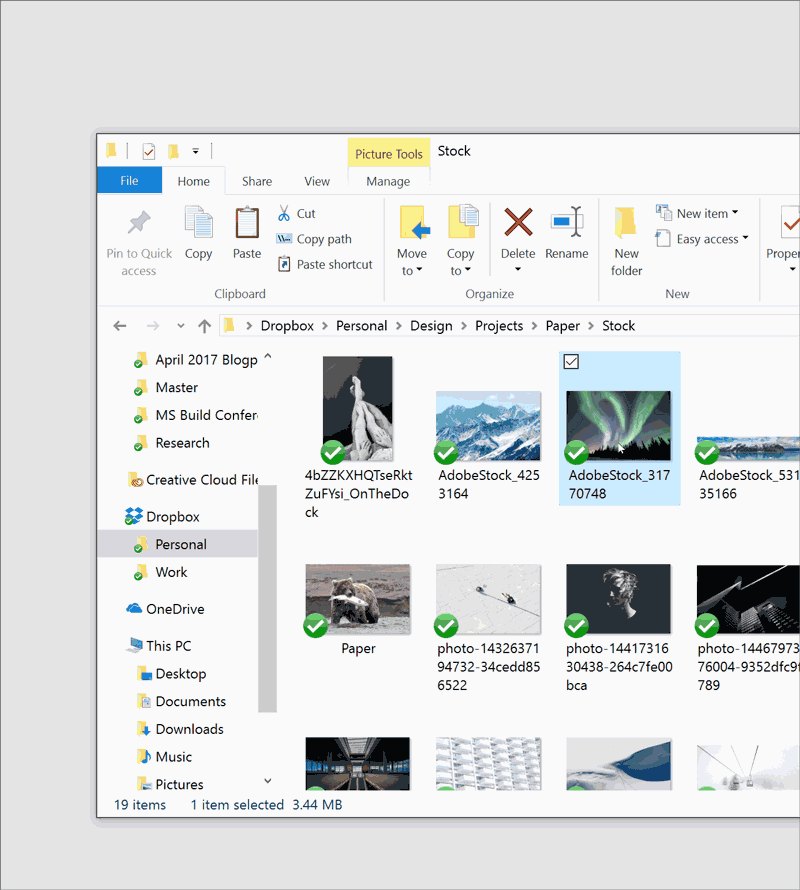This screenshot has width=800, height=890.
Task: Open Customize Quick Access Toolbar dropdown
Action: click(195, 151)
